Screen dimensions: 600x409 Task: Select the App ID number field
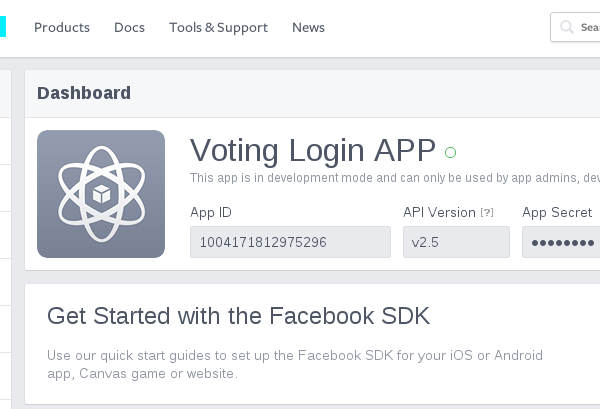[290, 242]
